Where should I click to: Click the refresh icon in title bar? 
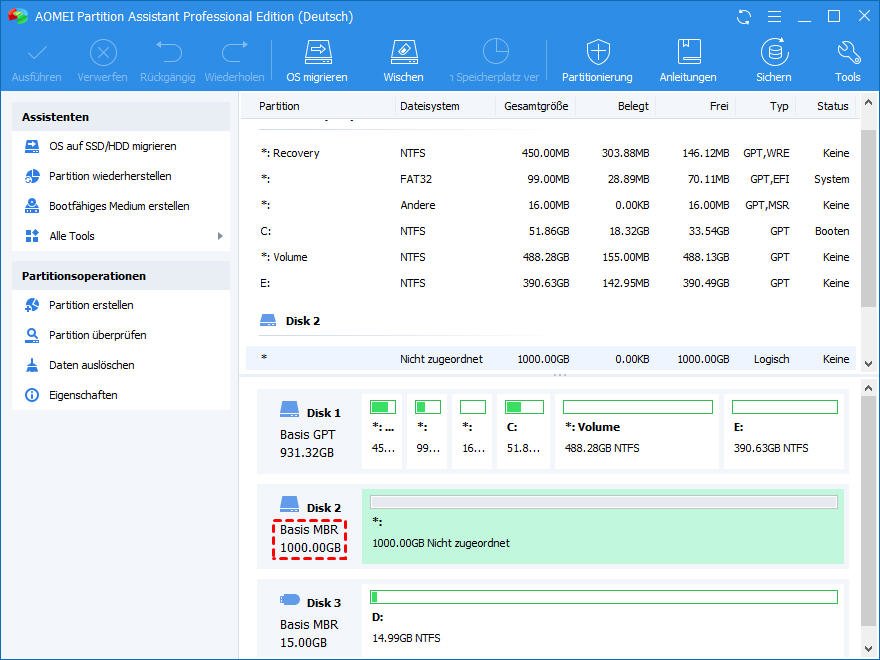click(x=743, y=17)
